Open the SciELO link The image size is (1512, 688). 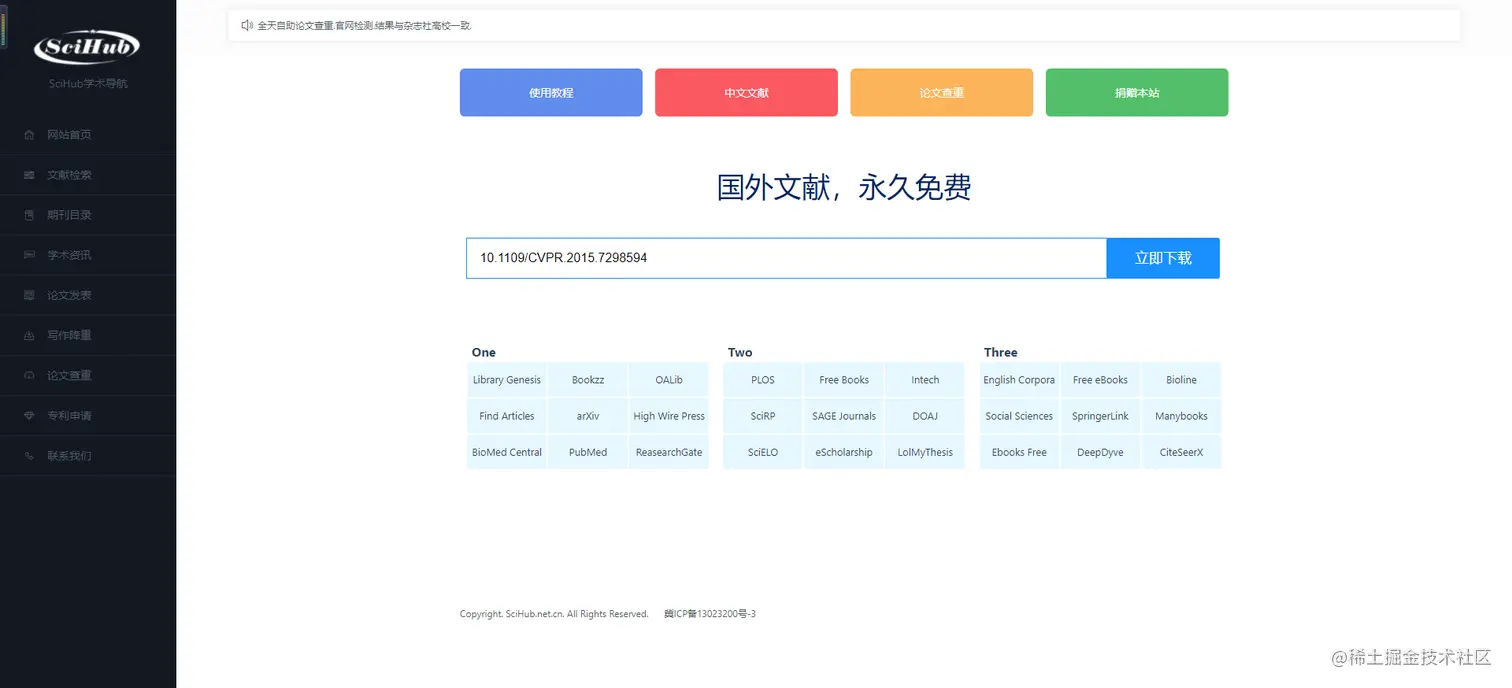pyautogui.click(x=763, y=452)
